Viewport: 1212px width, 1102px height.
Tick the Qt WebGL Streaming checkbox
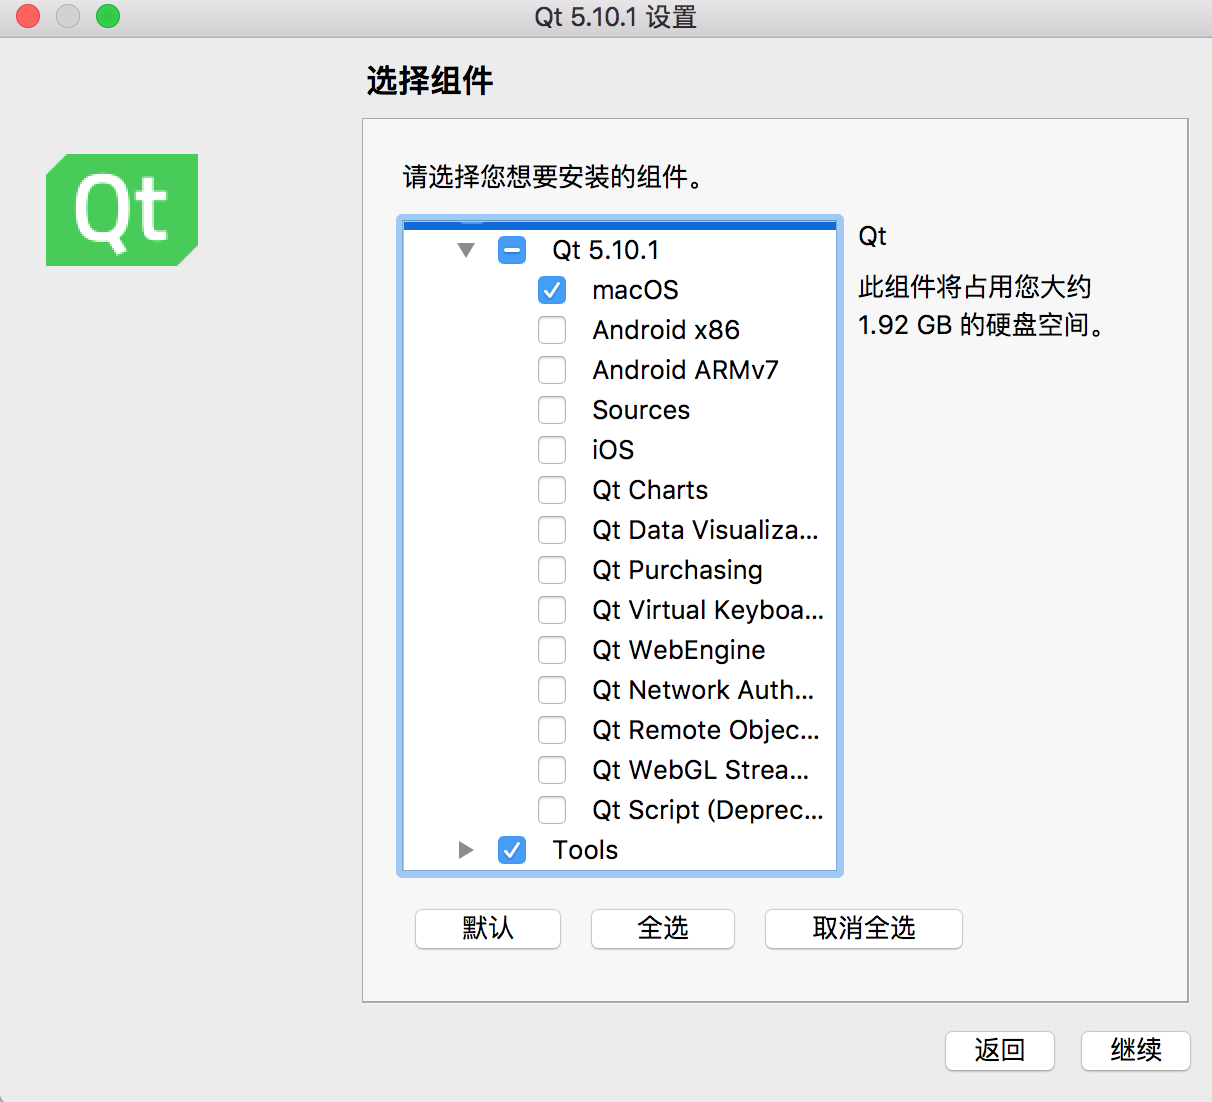coord(552,770)
